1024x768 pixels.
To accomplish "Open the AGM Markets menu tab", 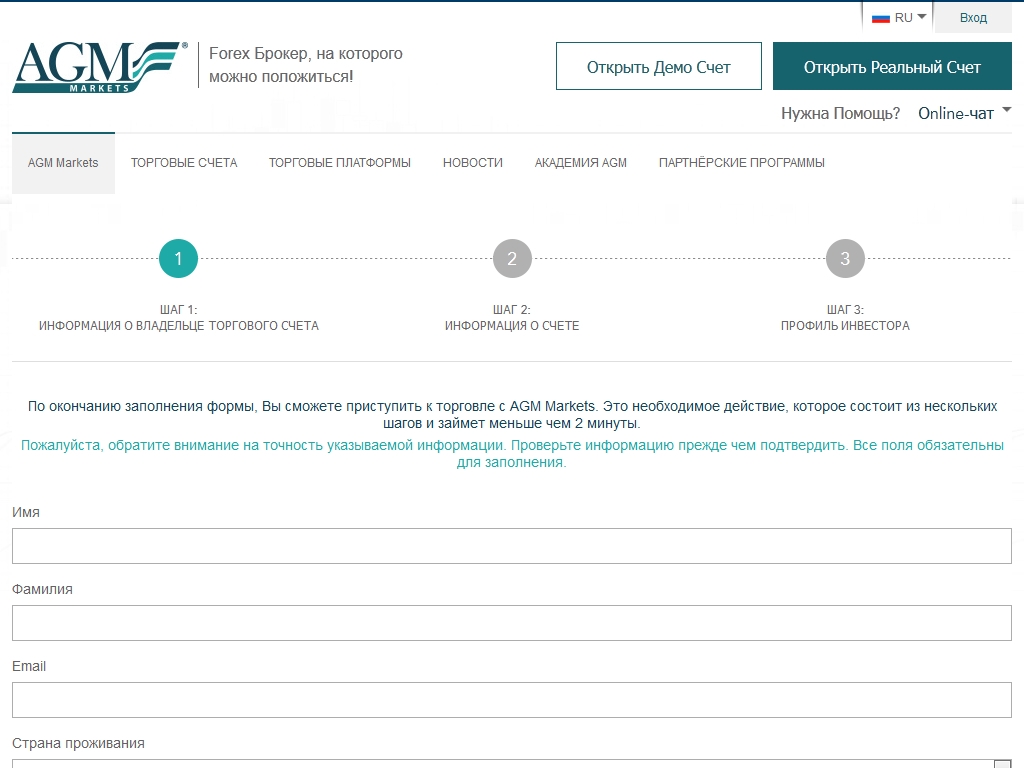I will (63, 163).
